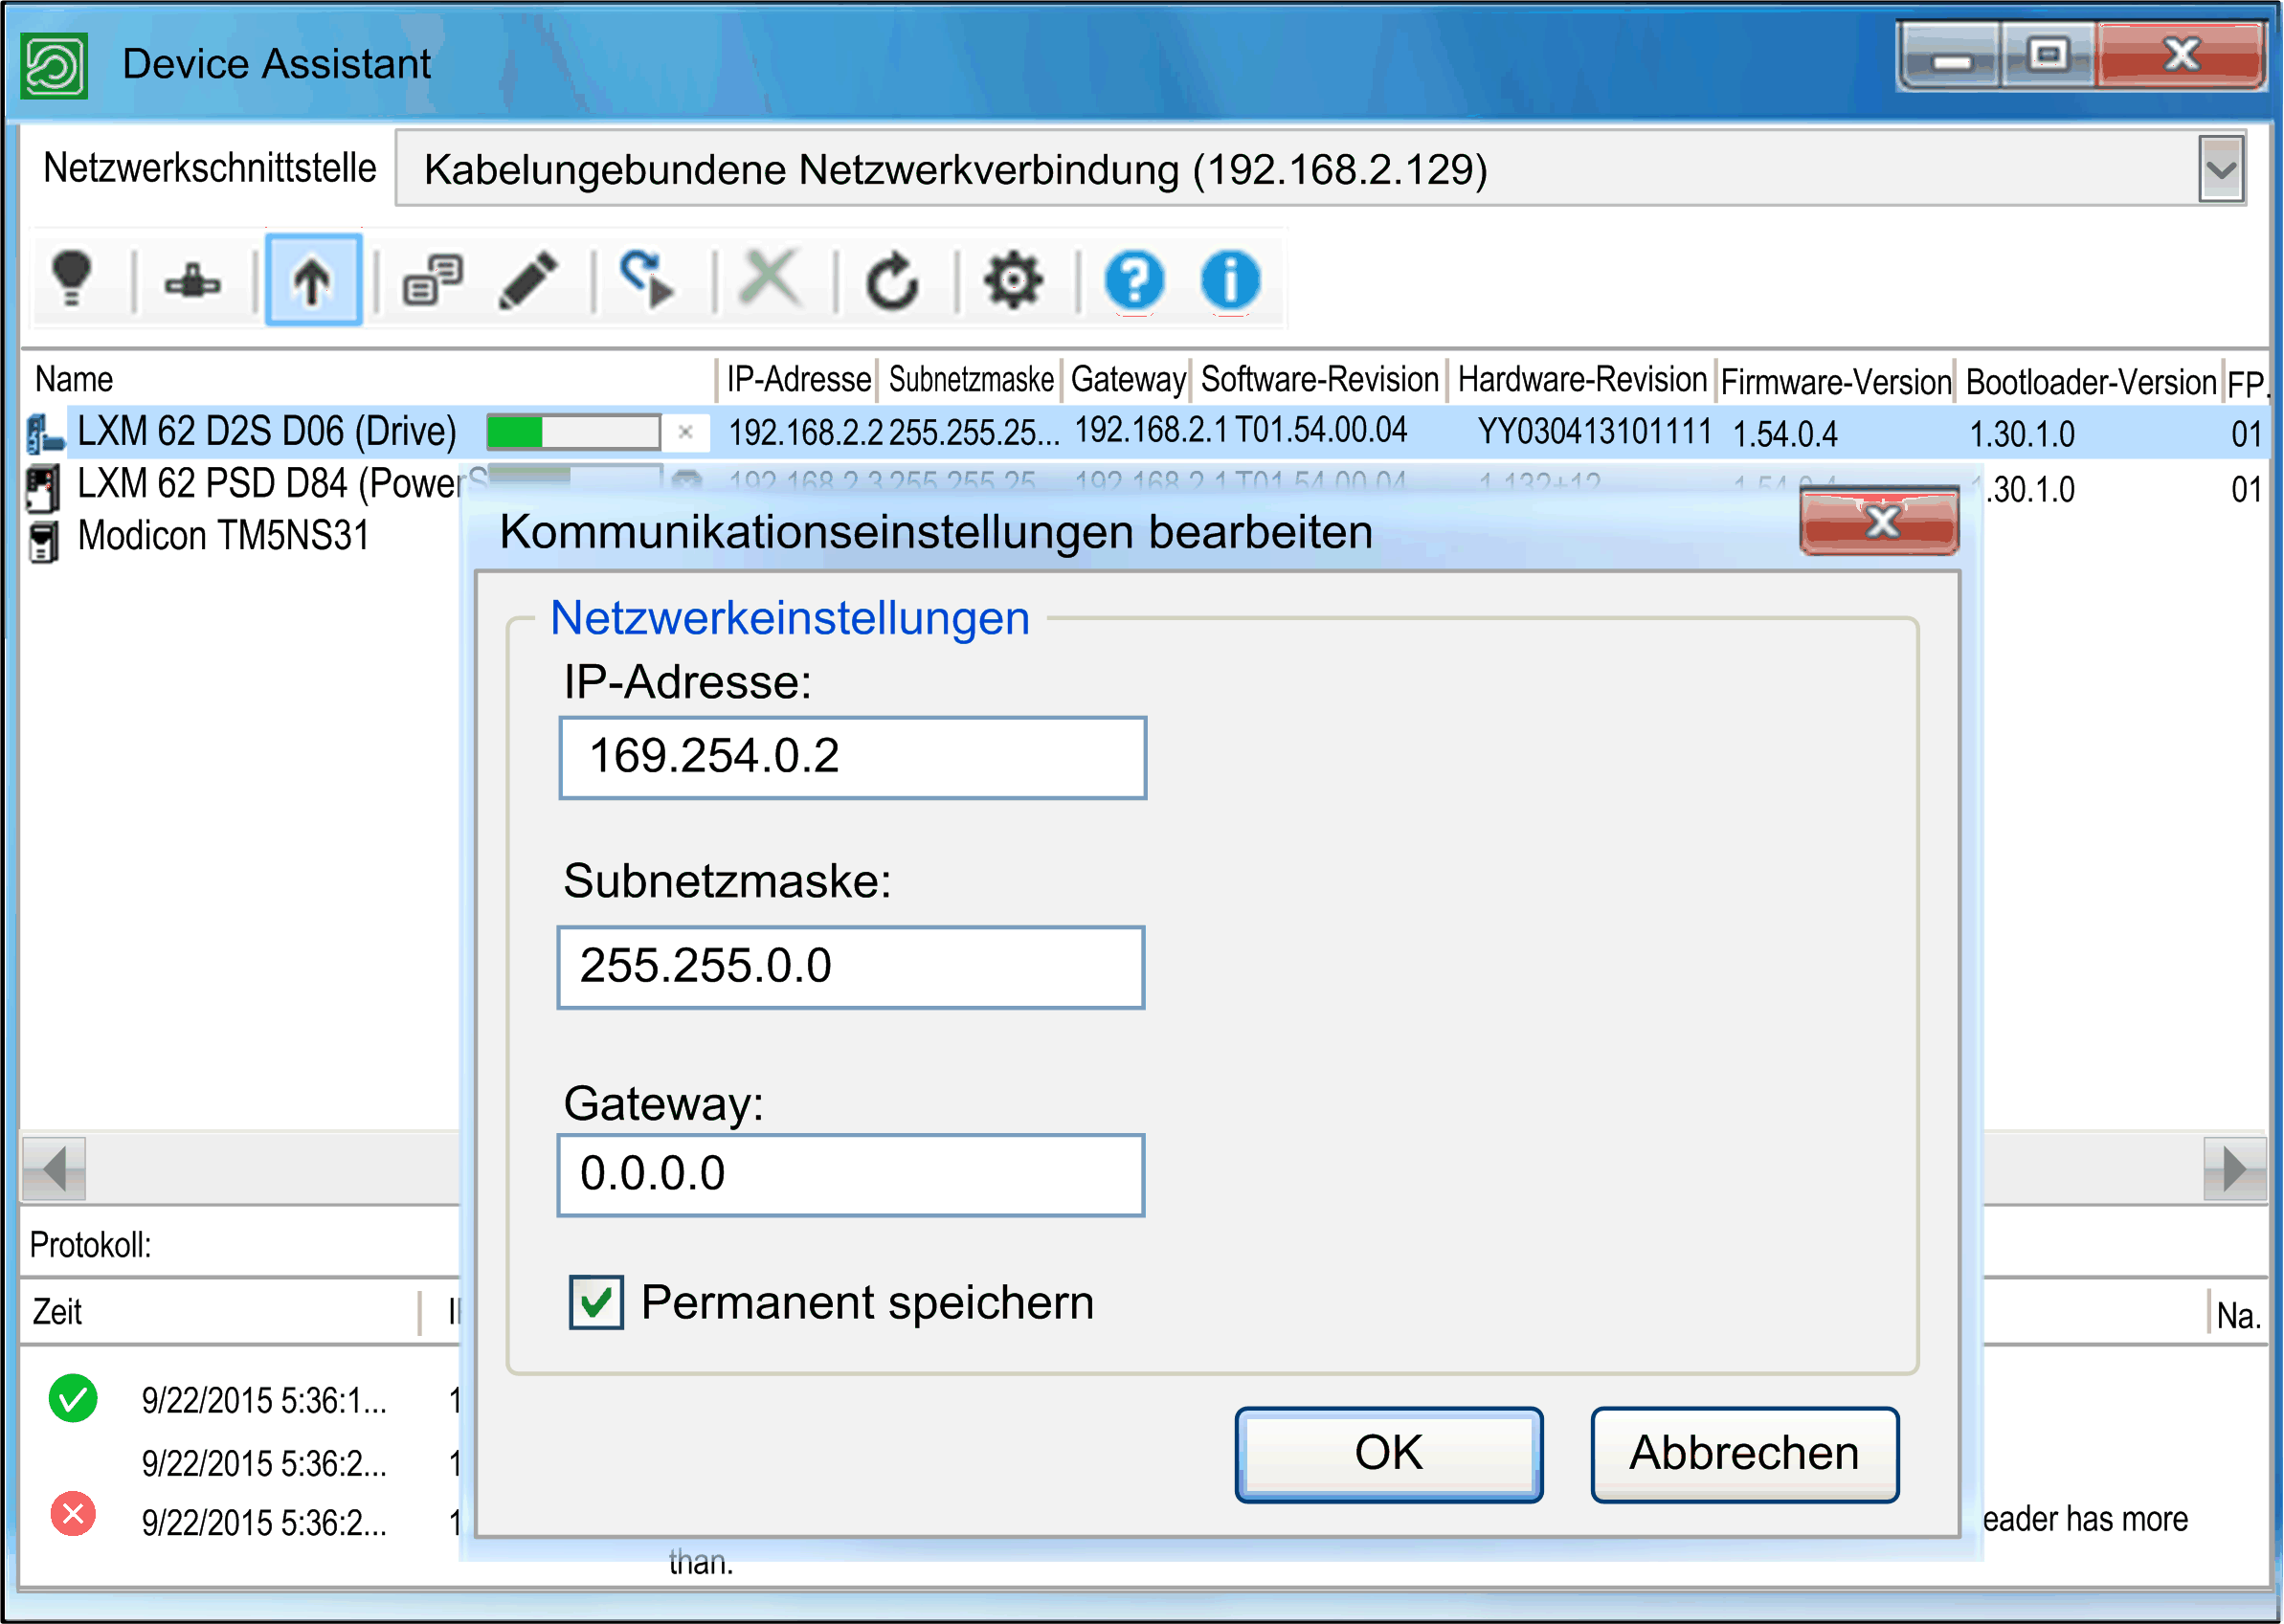Show info with the blue i icon
The image size is (2284, 1624).
(x=1230, y=280)
